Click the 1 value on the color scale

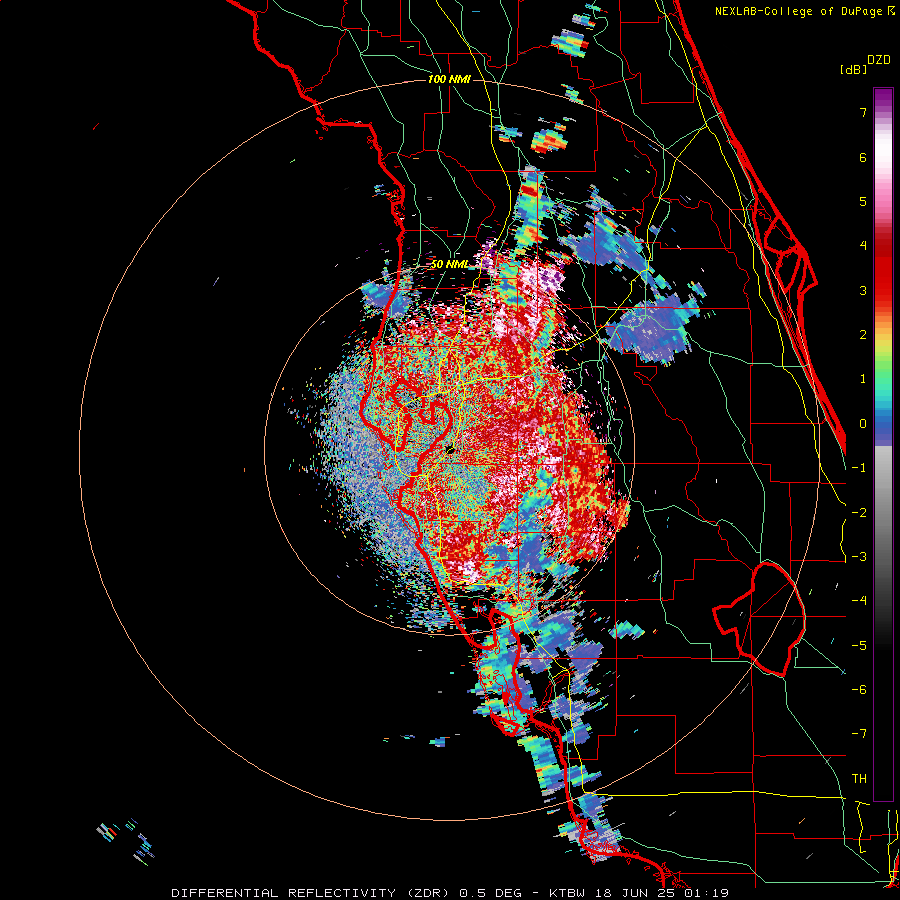(x=863, y=379)
